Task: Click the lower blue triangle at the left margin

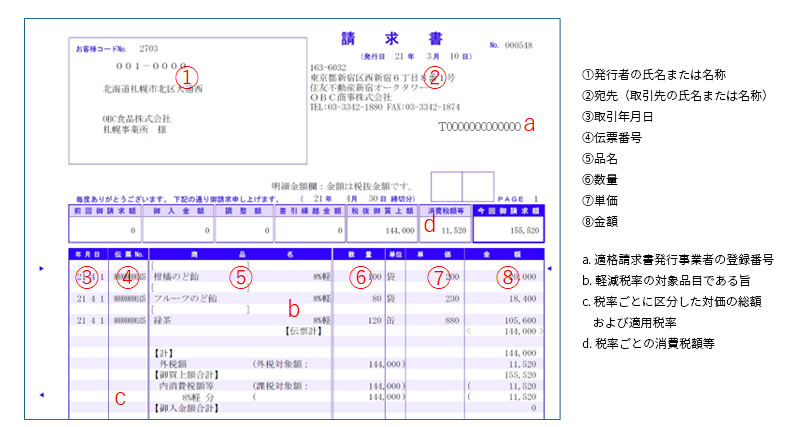Action: point(41,395)
